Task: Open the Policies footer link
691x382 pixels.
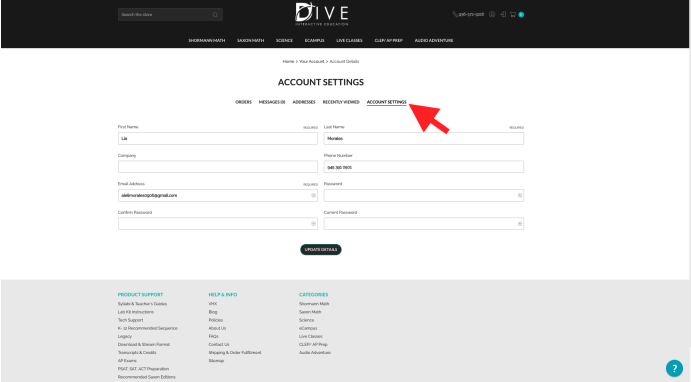Action: click(216, 320)
